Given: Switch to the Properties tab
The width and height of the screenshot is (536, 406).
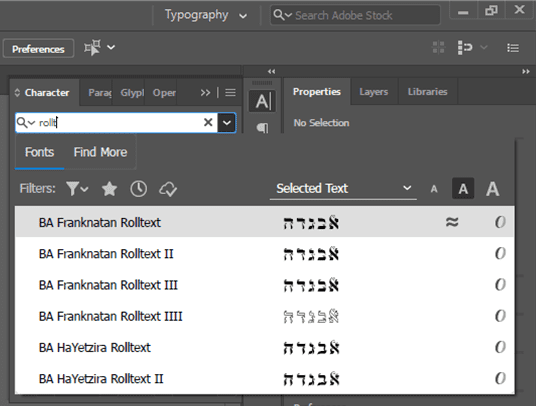Looking at the screenshot, I should coord(317,92).
